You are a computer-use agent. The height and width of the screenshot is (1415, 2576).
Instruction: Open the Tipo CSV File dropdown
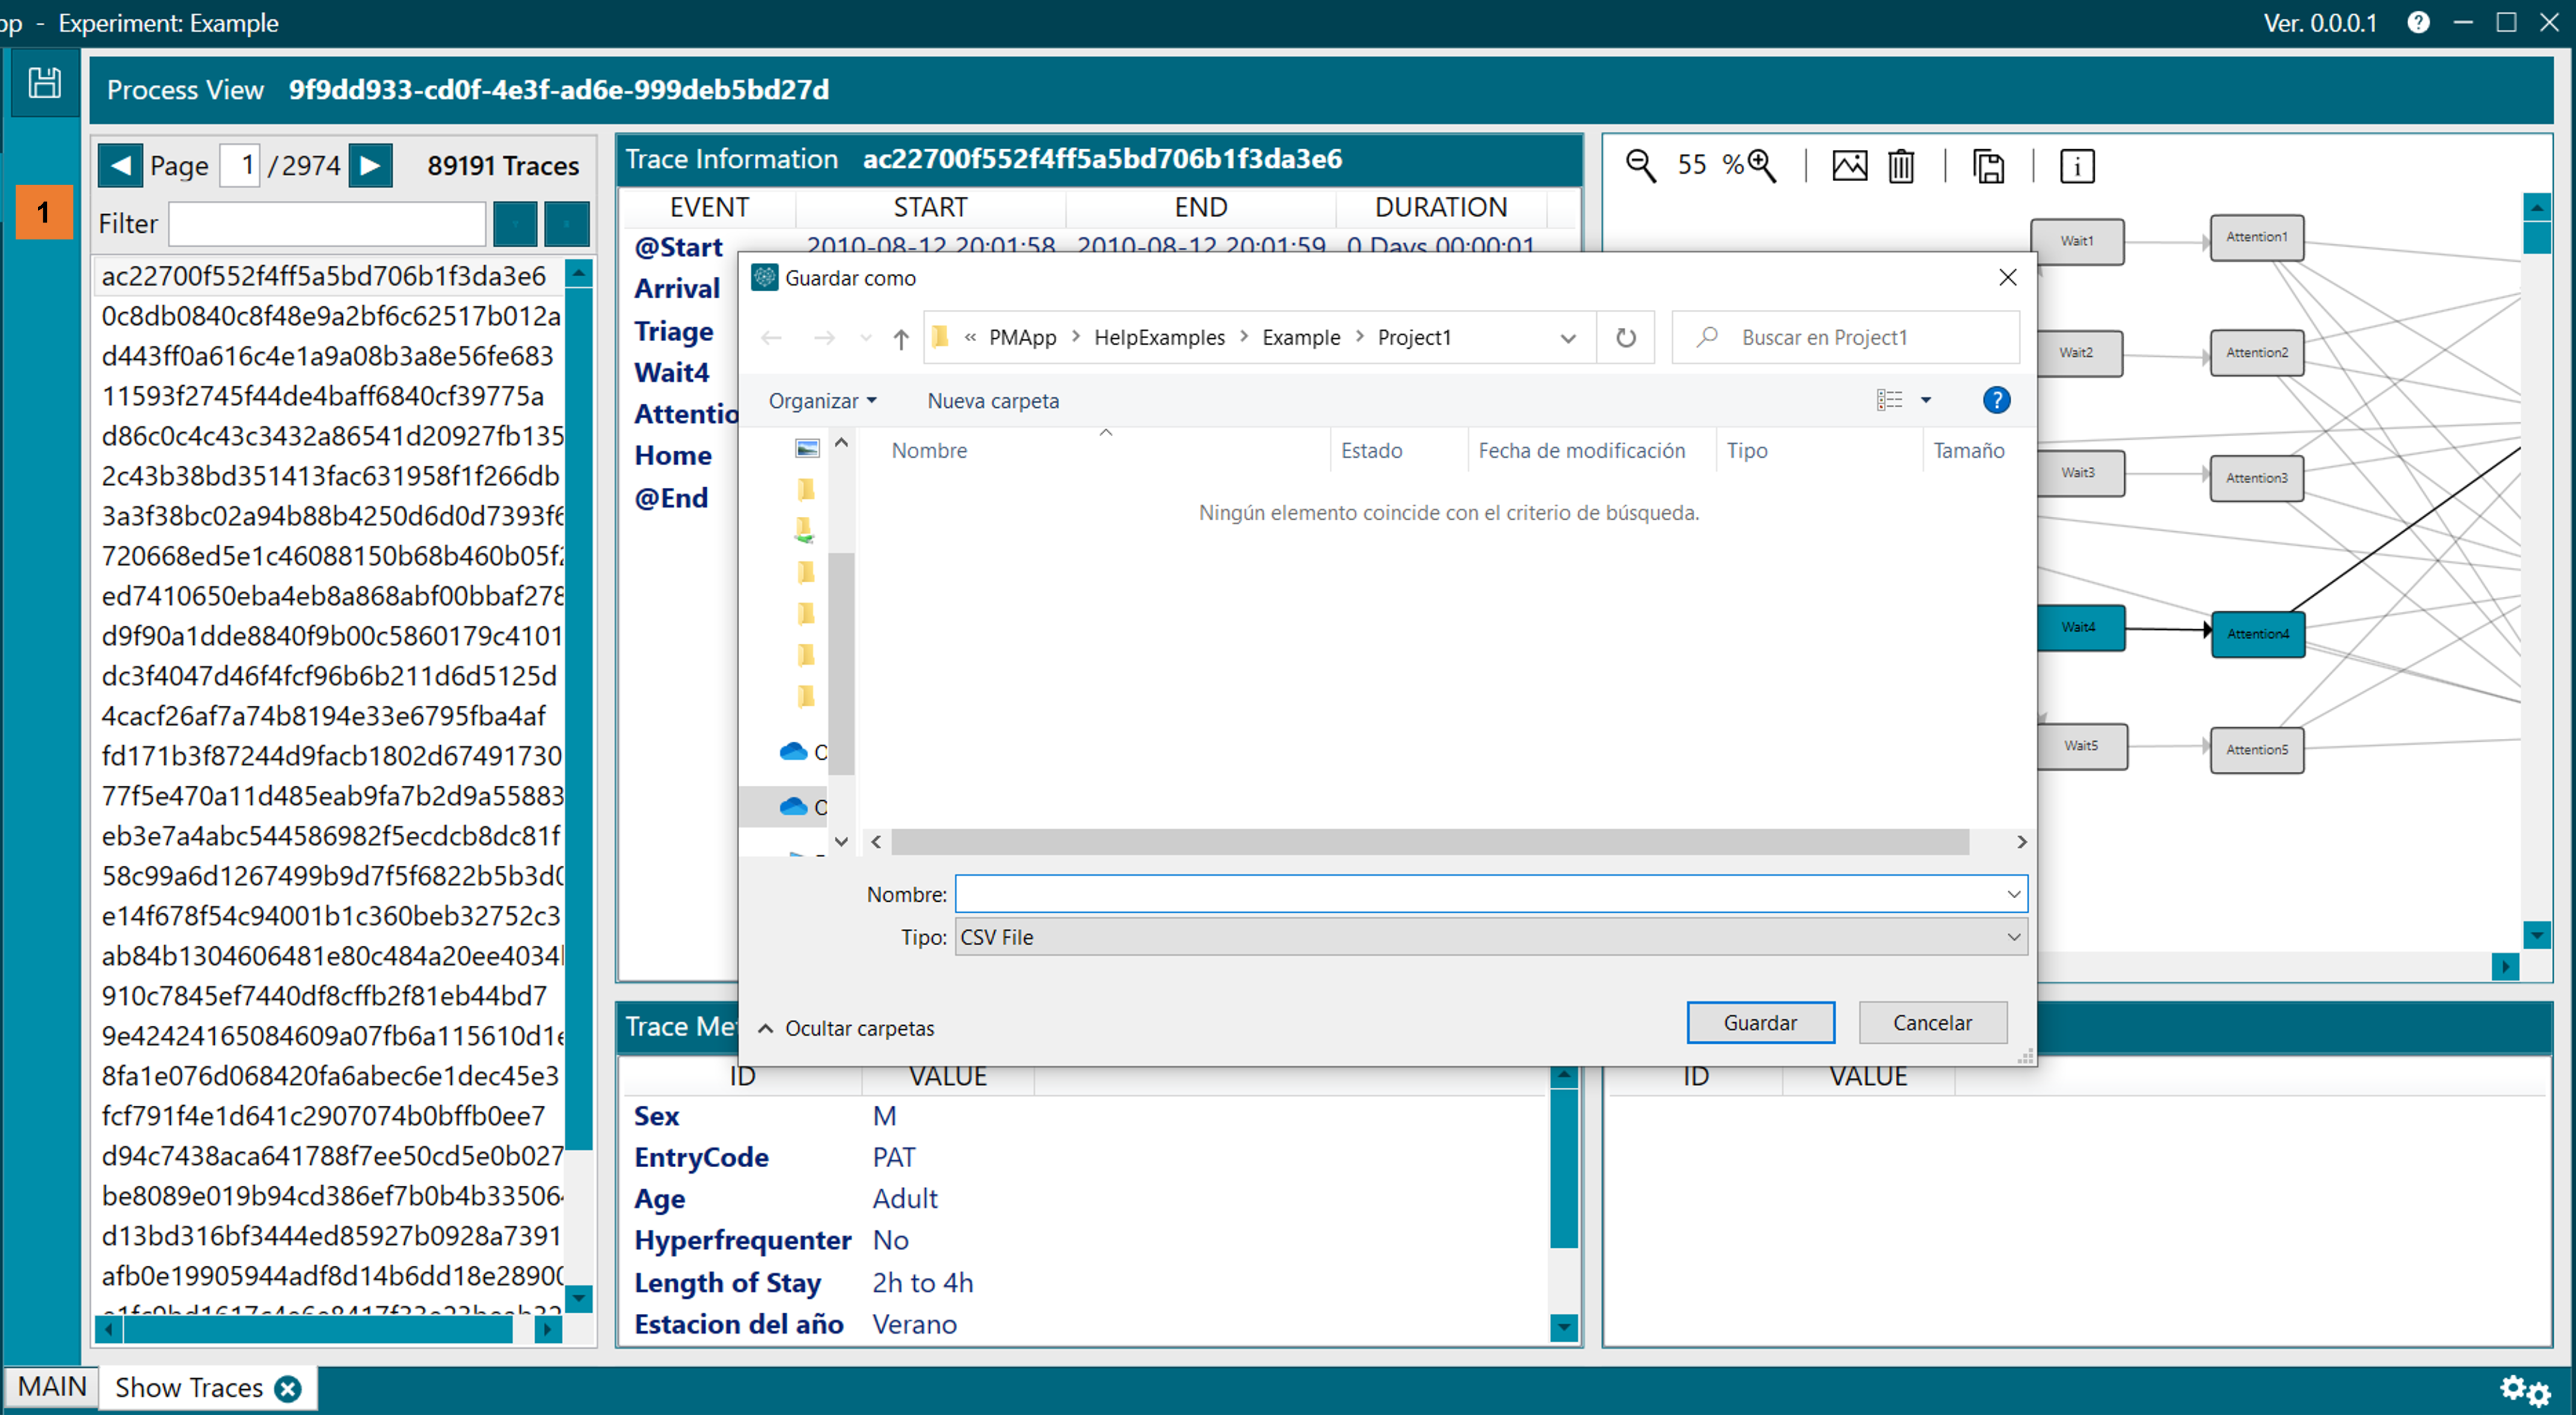click(1491, 937)
